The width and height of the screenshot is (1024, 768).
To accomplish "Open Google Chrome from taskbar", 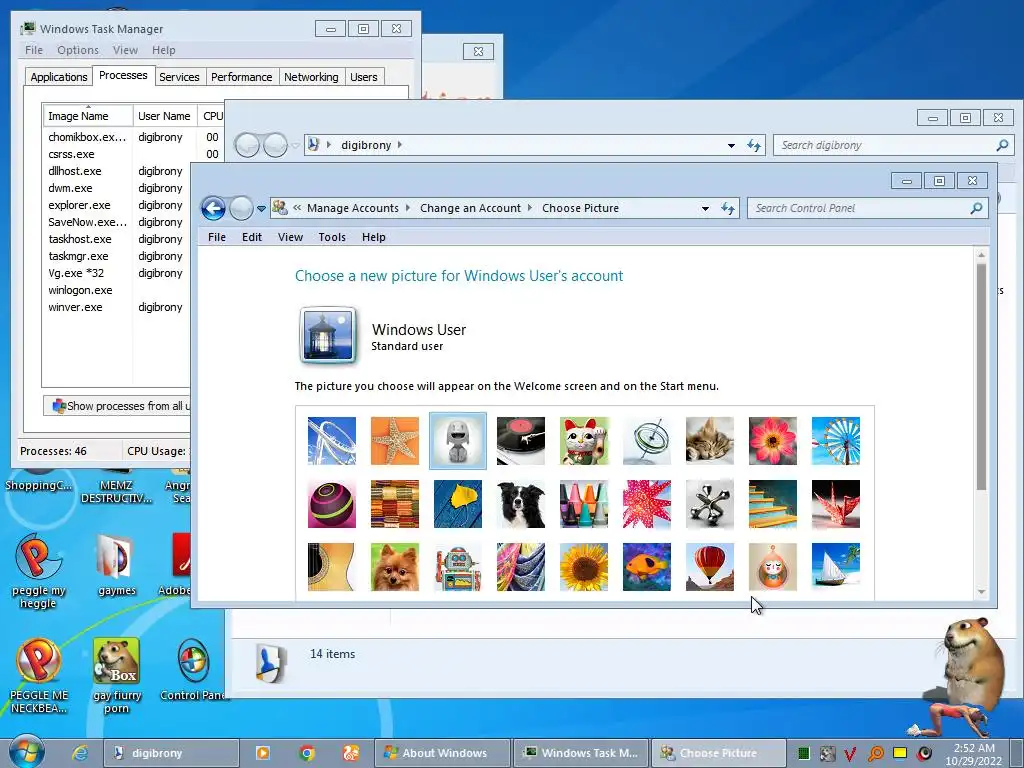I will (307, 753).
